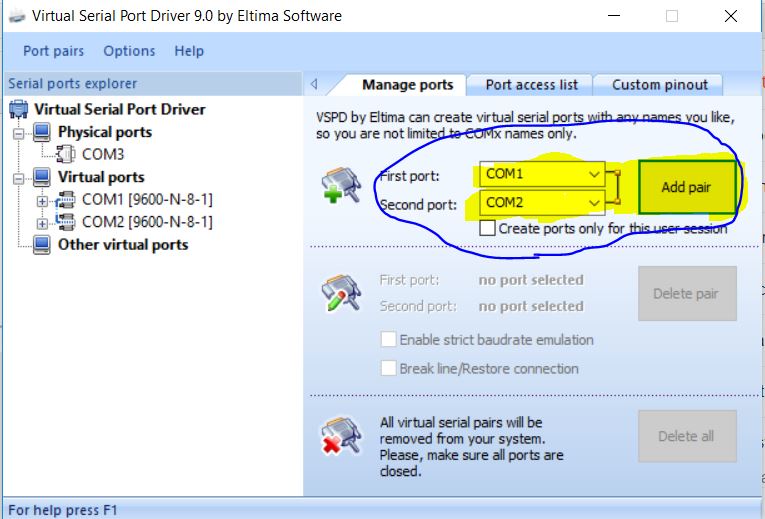Click the Virtual ports computer icon
The image size is (765, 519).
(42, 177)
